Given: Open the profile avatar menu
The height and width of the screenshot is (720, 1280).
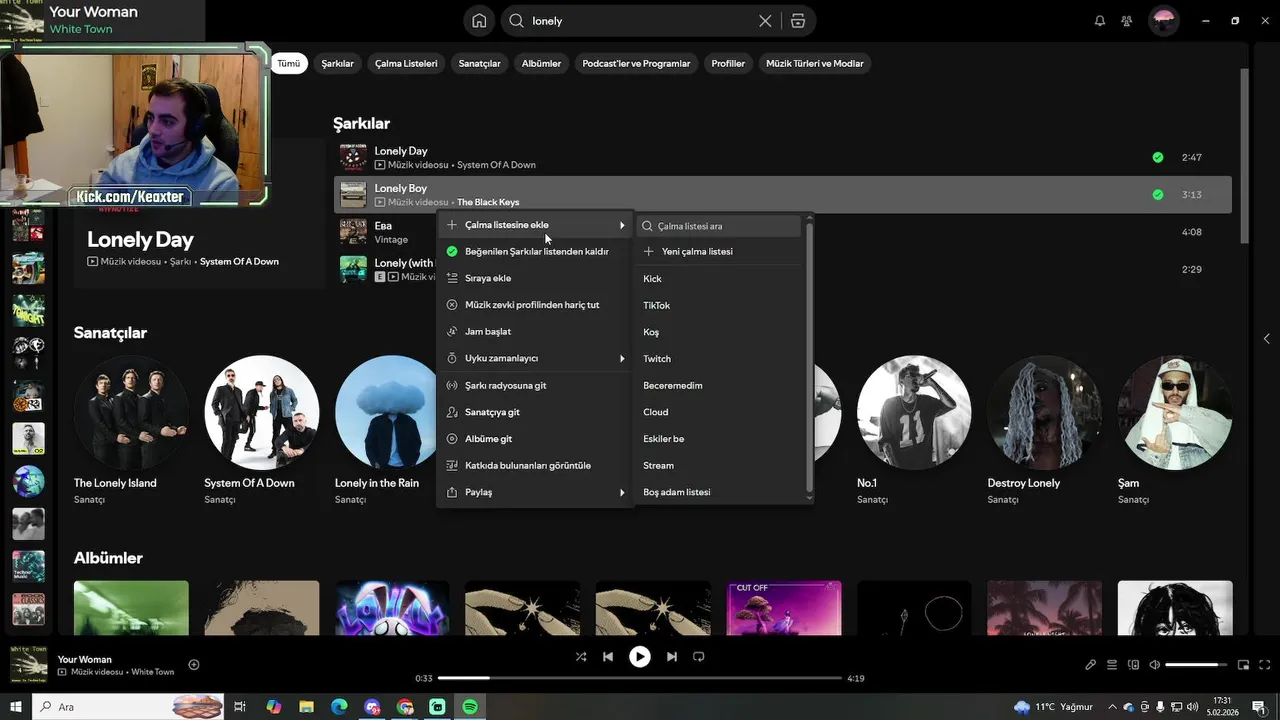Looking at the screenshot, I should (x=1163, y=21).
